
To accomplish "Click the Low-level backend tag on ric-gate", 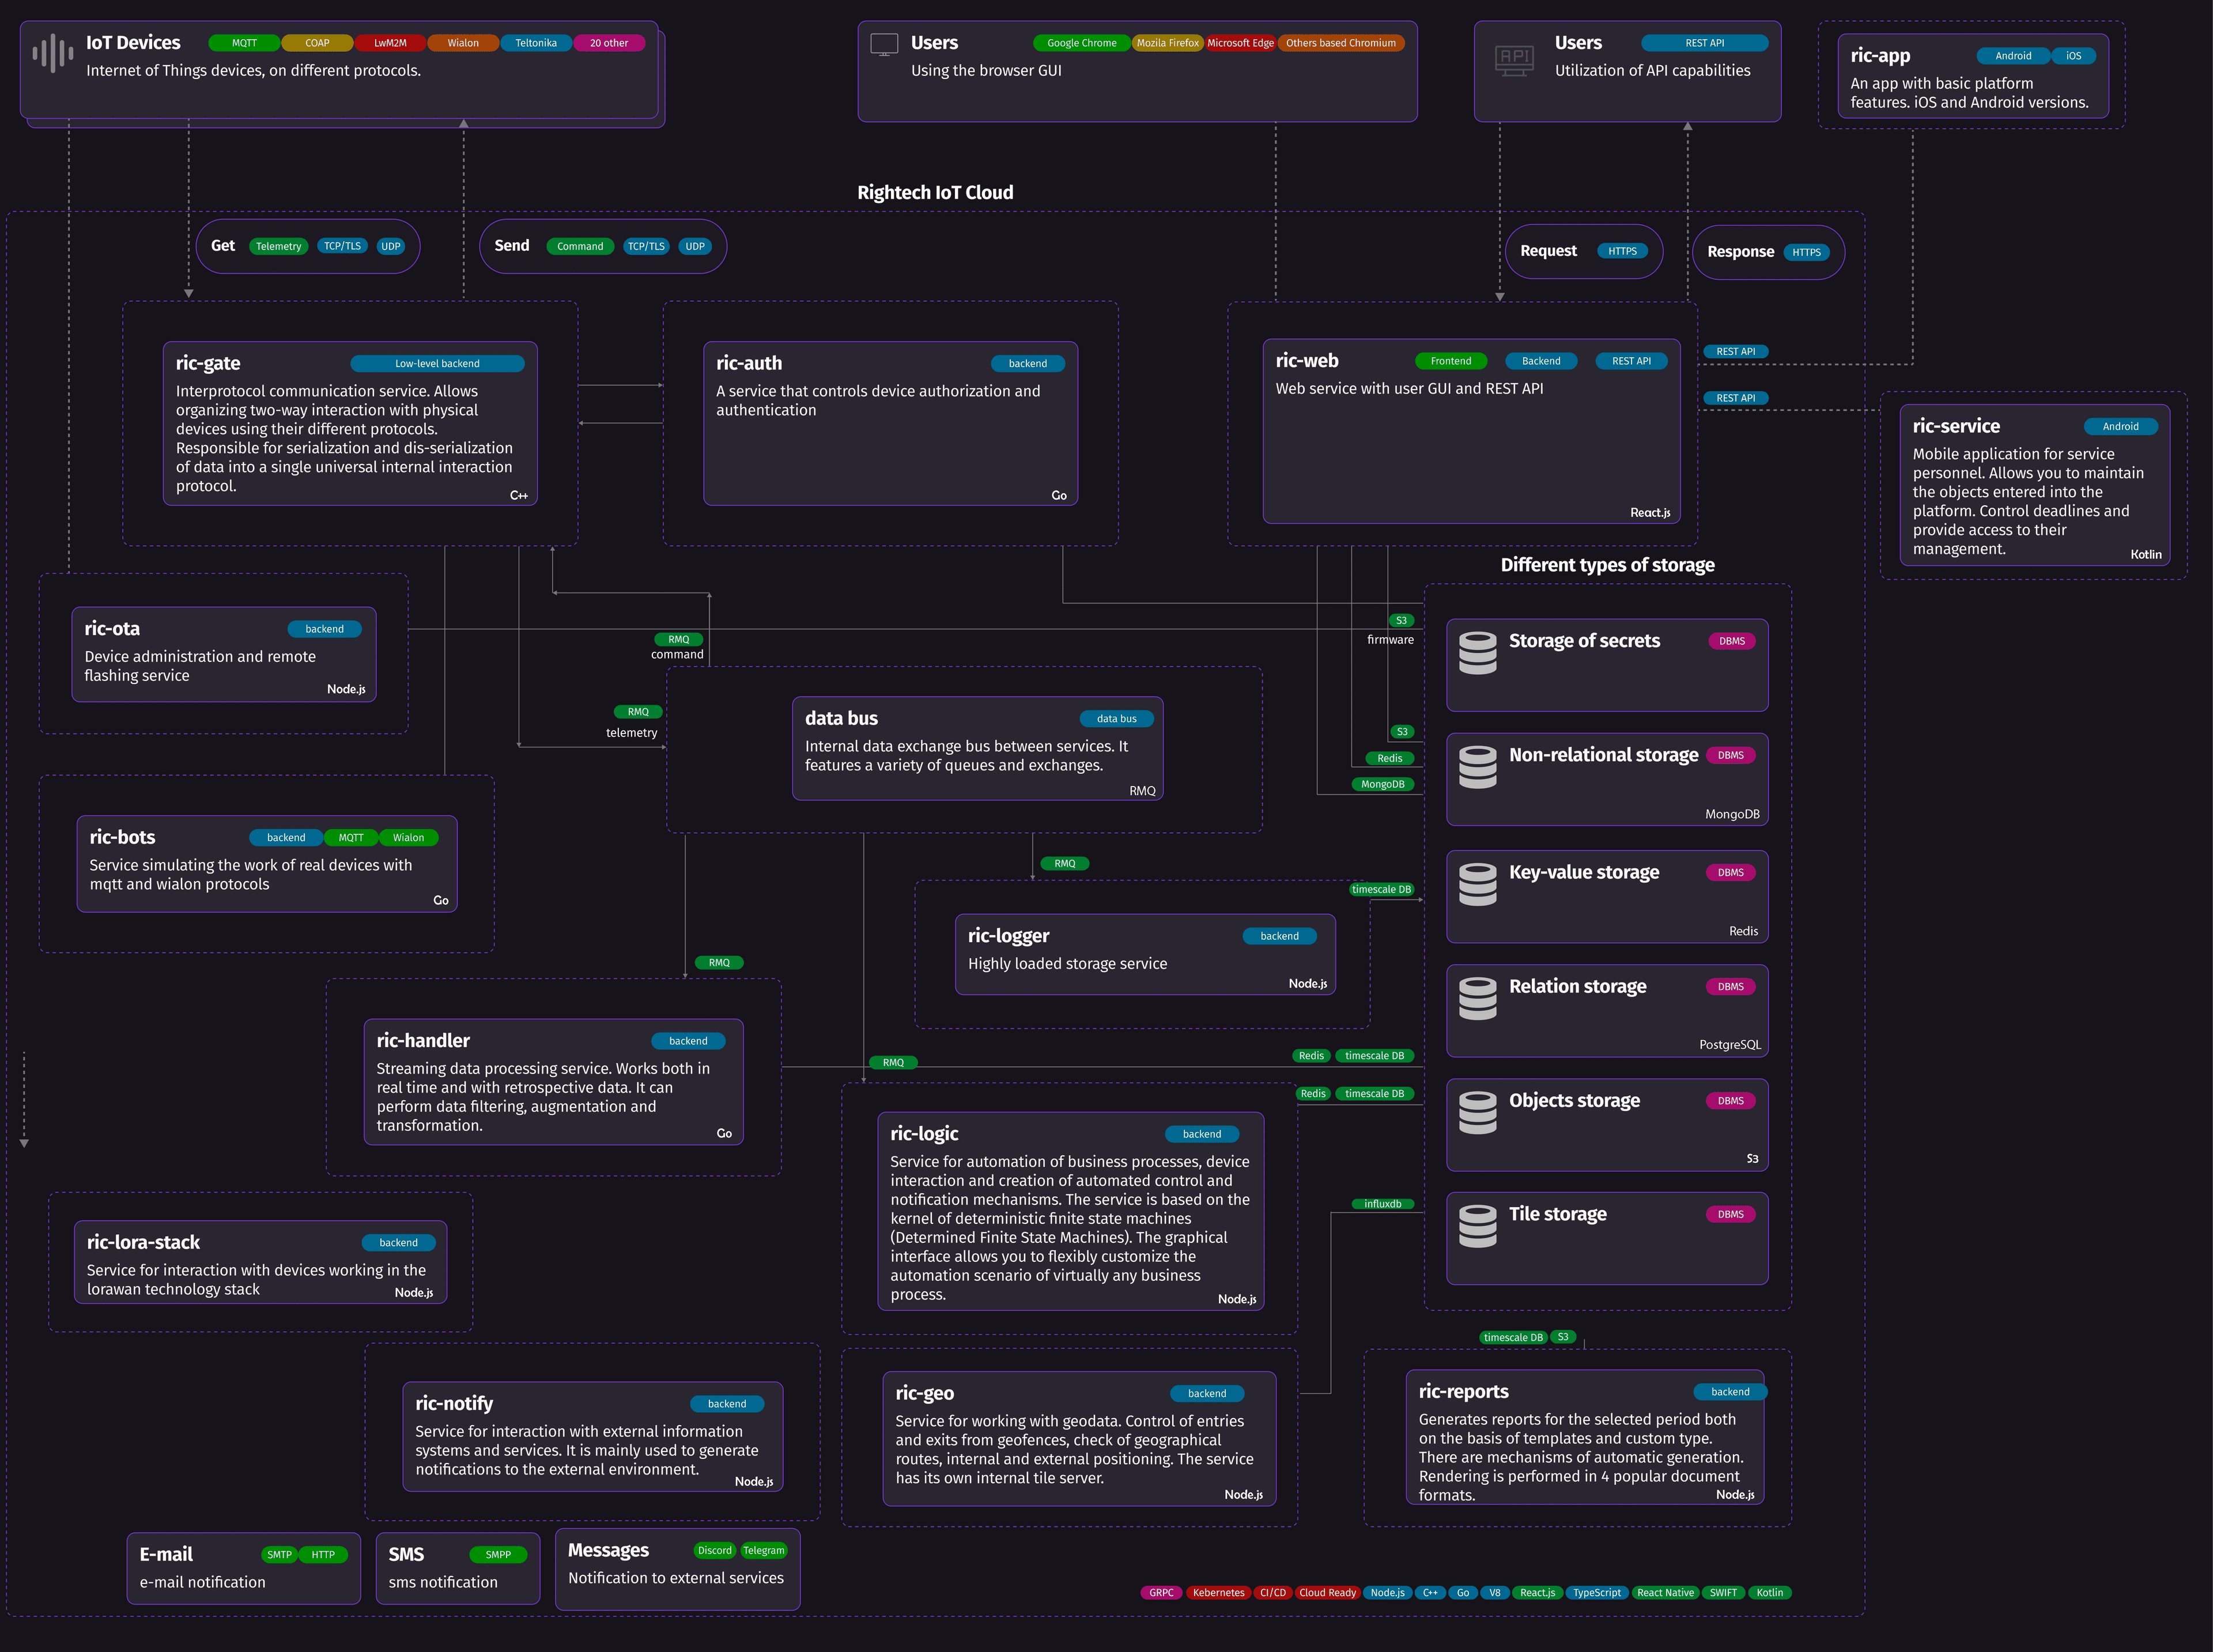I will tap(437, 364).
